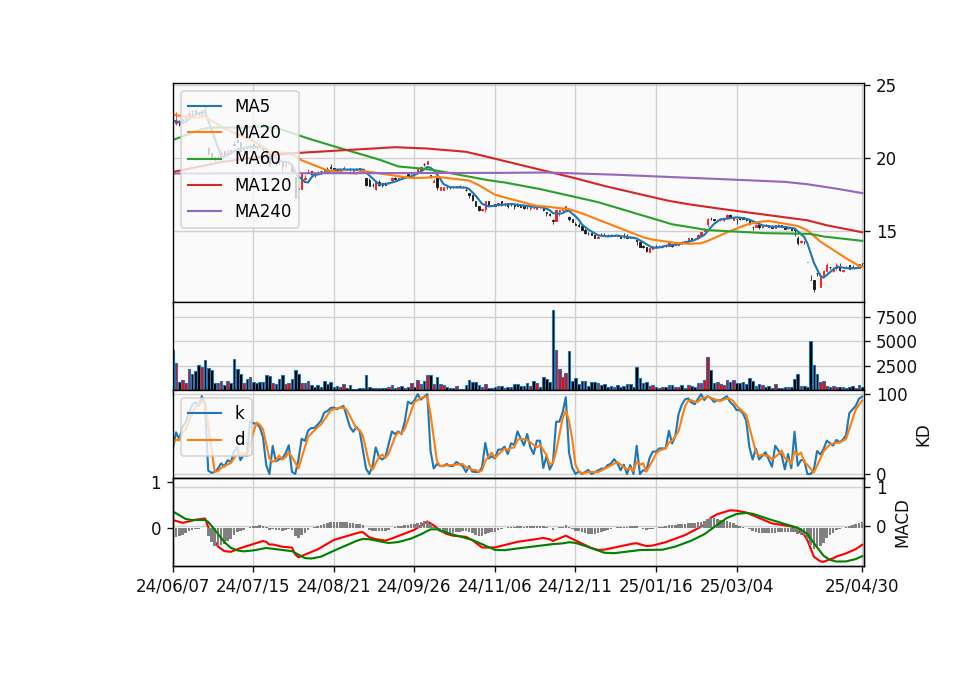Click the blue MA5 legend line swatch
This screenshot has width=960, height=690.
(204, 107)
